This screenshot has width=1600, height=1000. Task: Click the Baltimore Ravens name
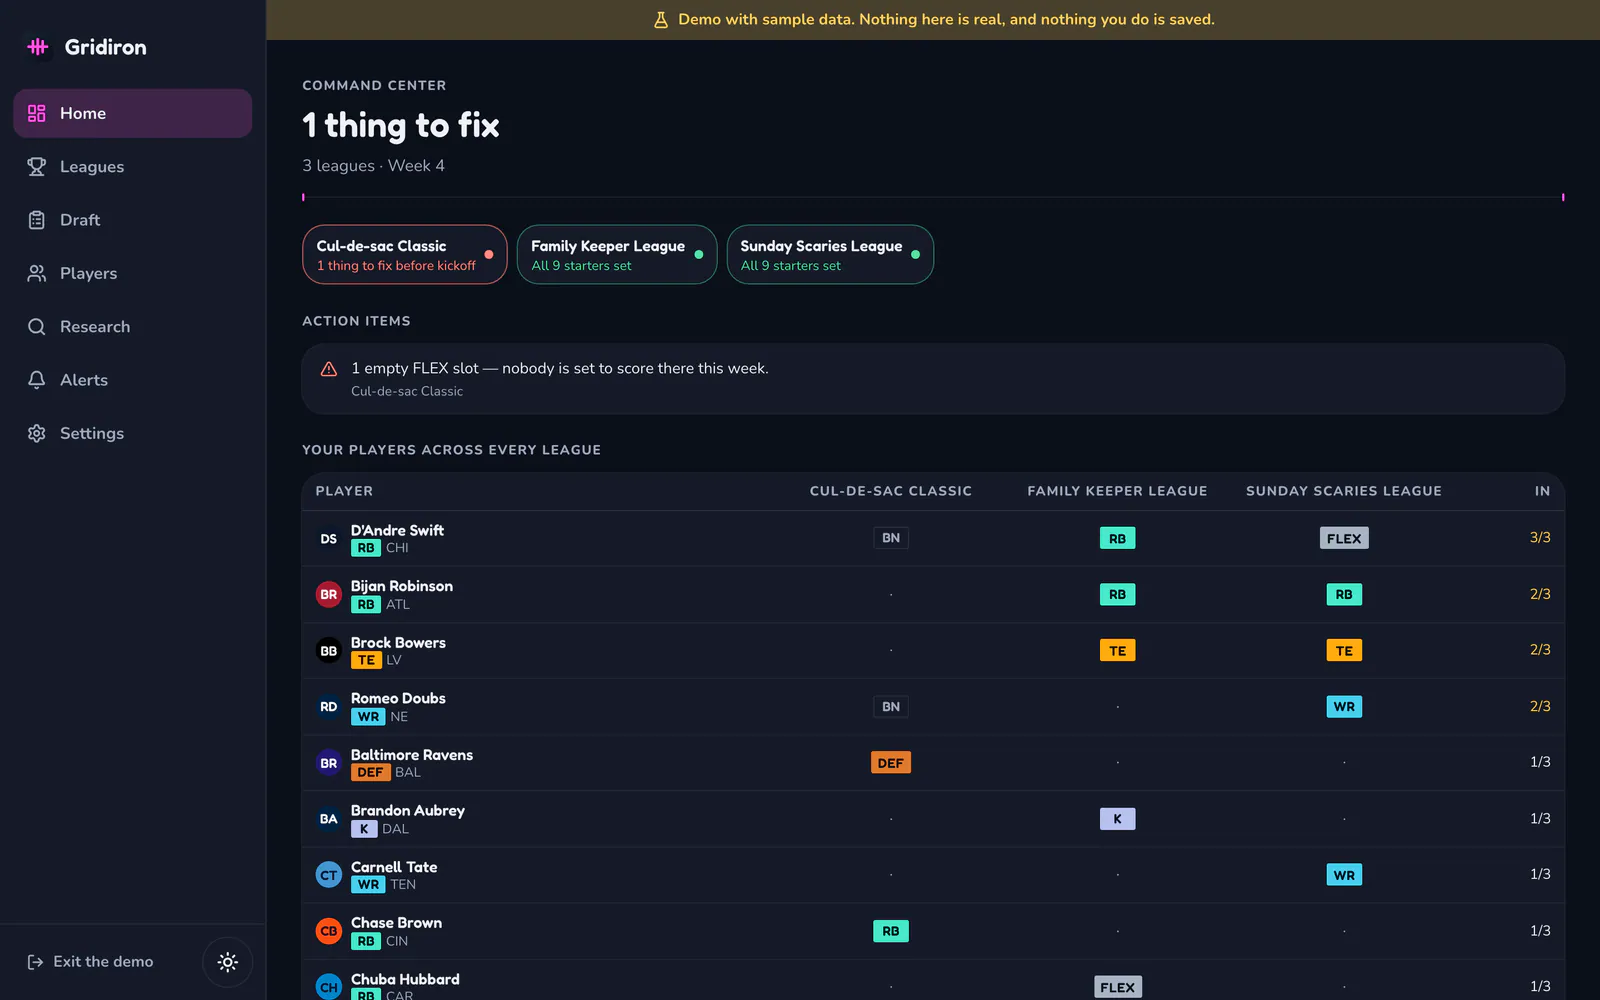412,755
